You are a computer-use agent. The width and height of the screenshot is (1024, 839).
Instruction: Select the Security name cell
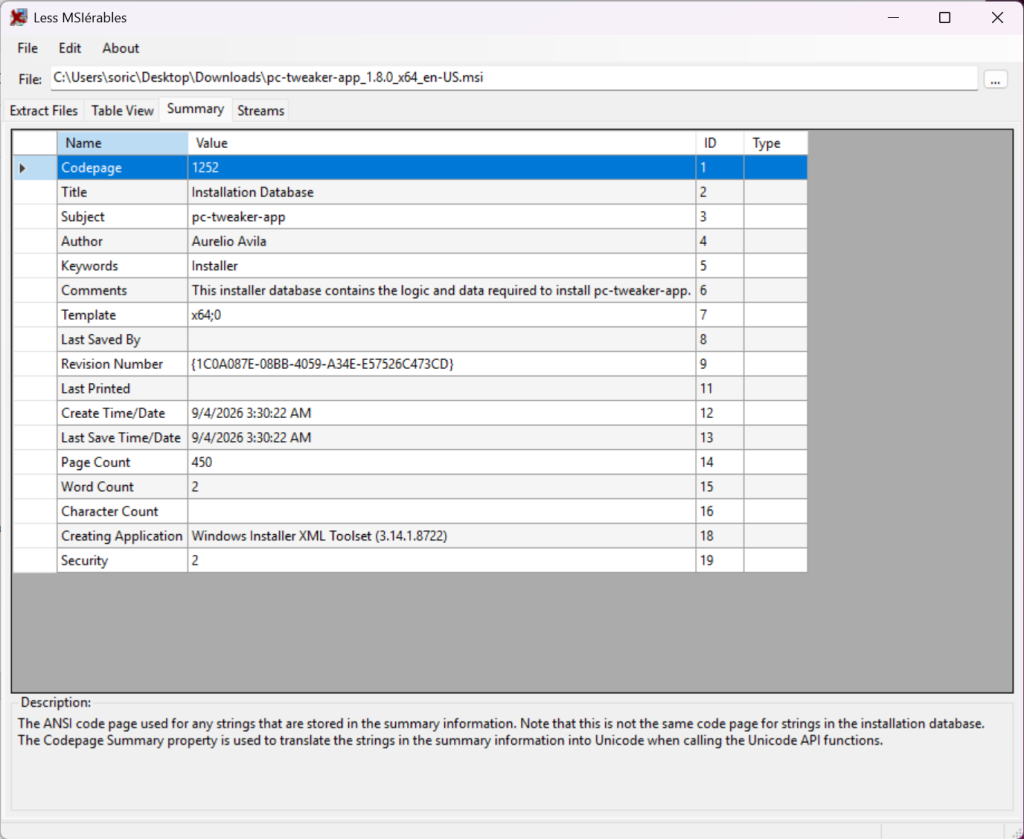pos(123,560)
